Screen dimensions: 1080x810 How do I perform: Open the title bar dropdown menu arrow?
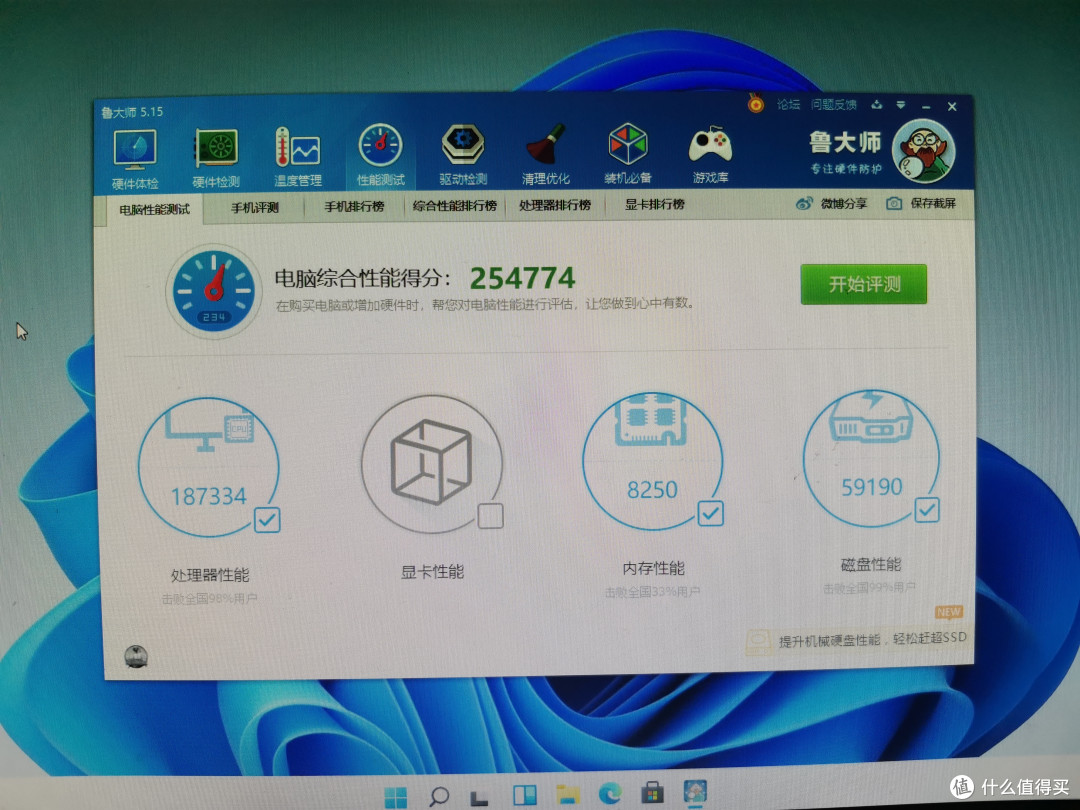click(900, 105)
